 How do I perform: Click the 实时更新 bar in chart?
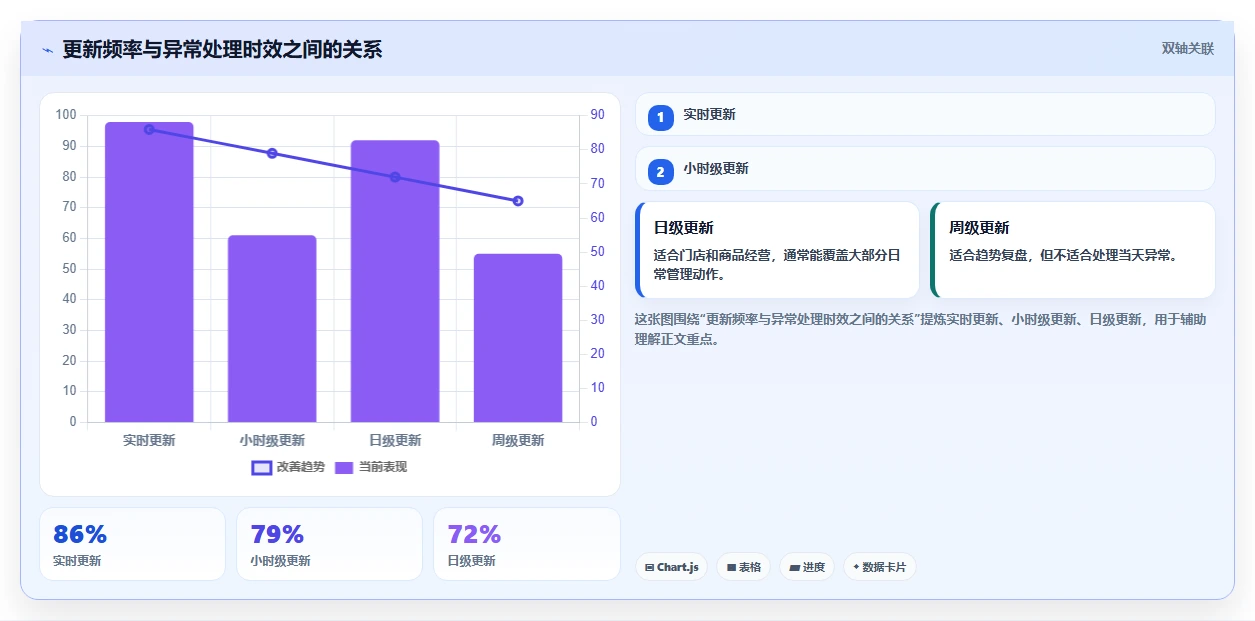(149, 272)
